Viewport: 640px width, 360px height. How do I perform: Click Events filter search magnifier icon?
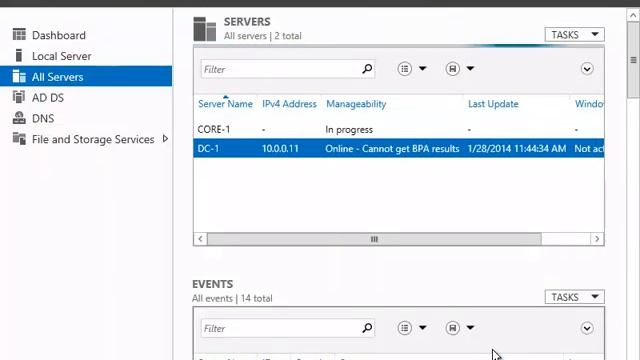367,328
